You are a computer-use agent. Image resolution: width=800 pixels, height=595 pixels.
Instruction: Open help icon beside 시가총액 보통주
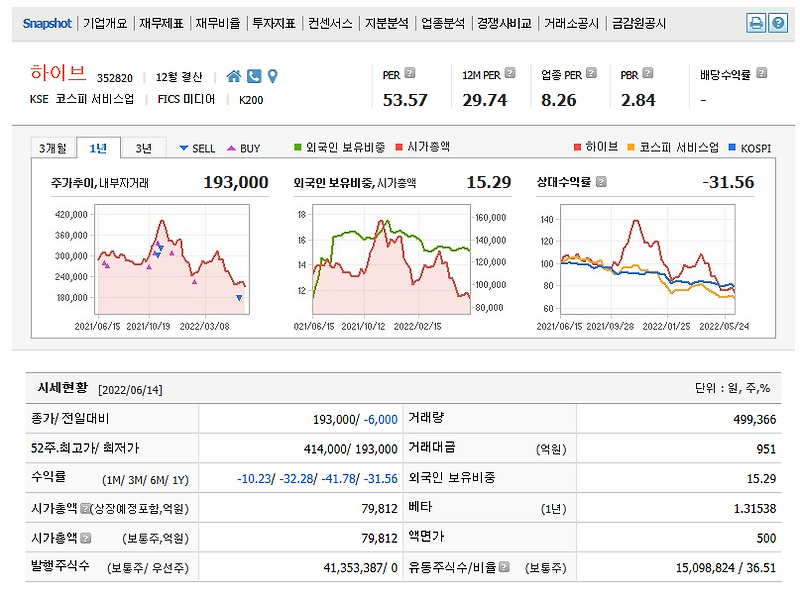point(86,537)
